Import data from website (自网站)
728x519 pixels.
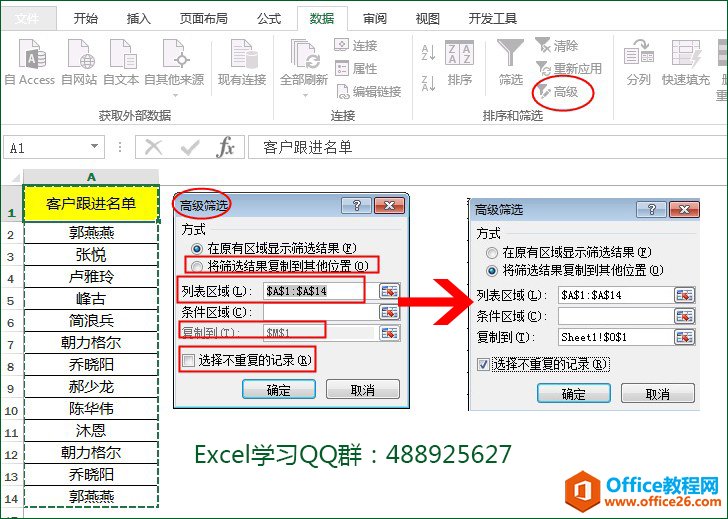[x=79, y=63]
